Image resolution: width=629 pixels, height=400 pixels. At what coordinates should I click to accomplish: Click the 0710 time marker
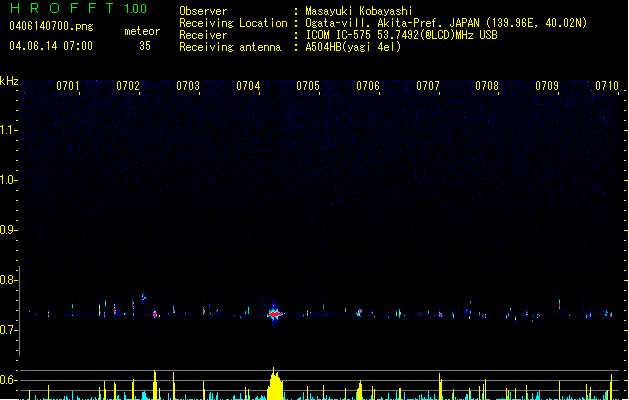point(607,86)
